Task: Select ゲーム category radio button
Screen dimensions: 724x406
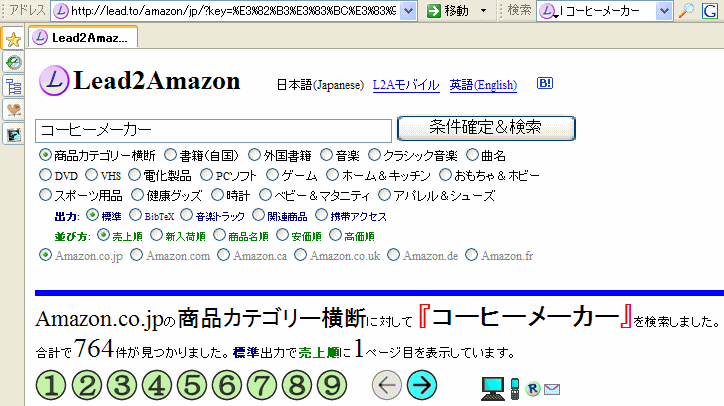Action: point(272,175)
